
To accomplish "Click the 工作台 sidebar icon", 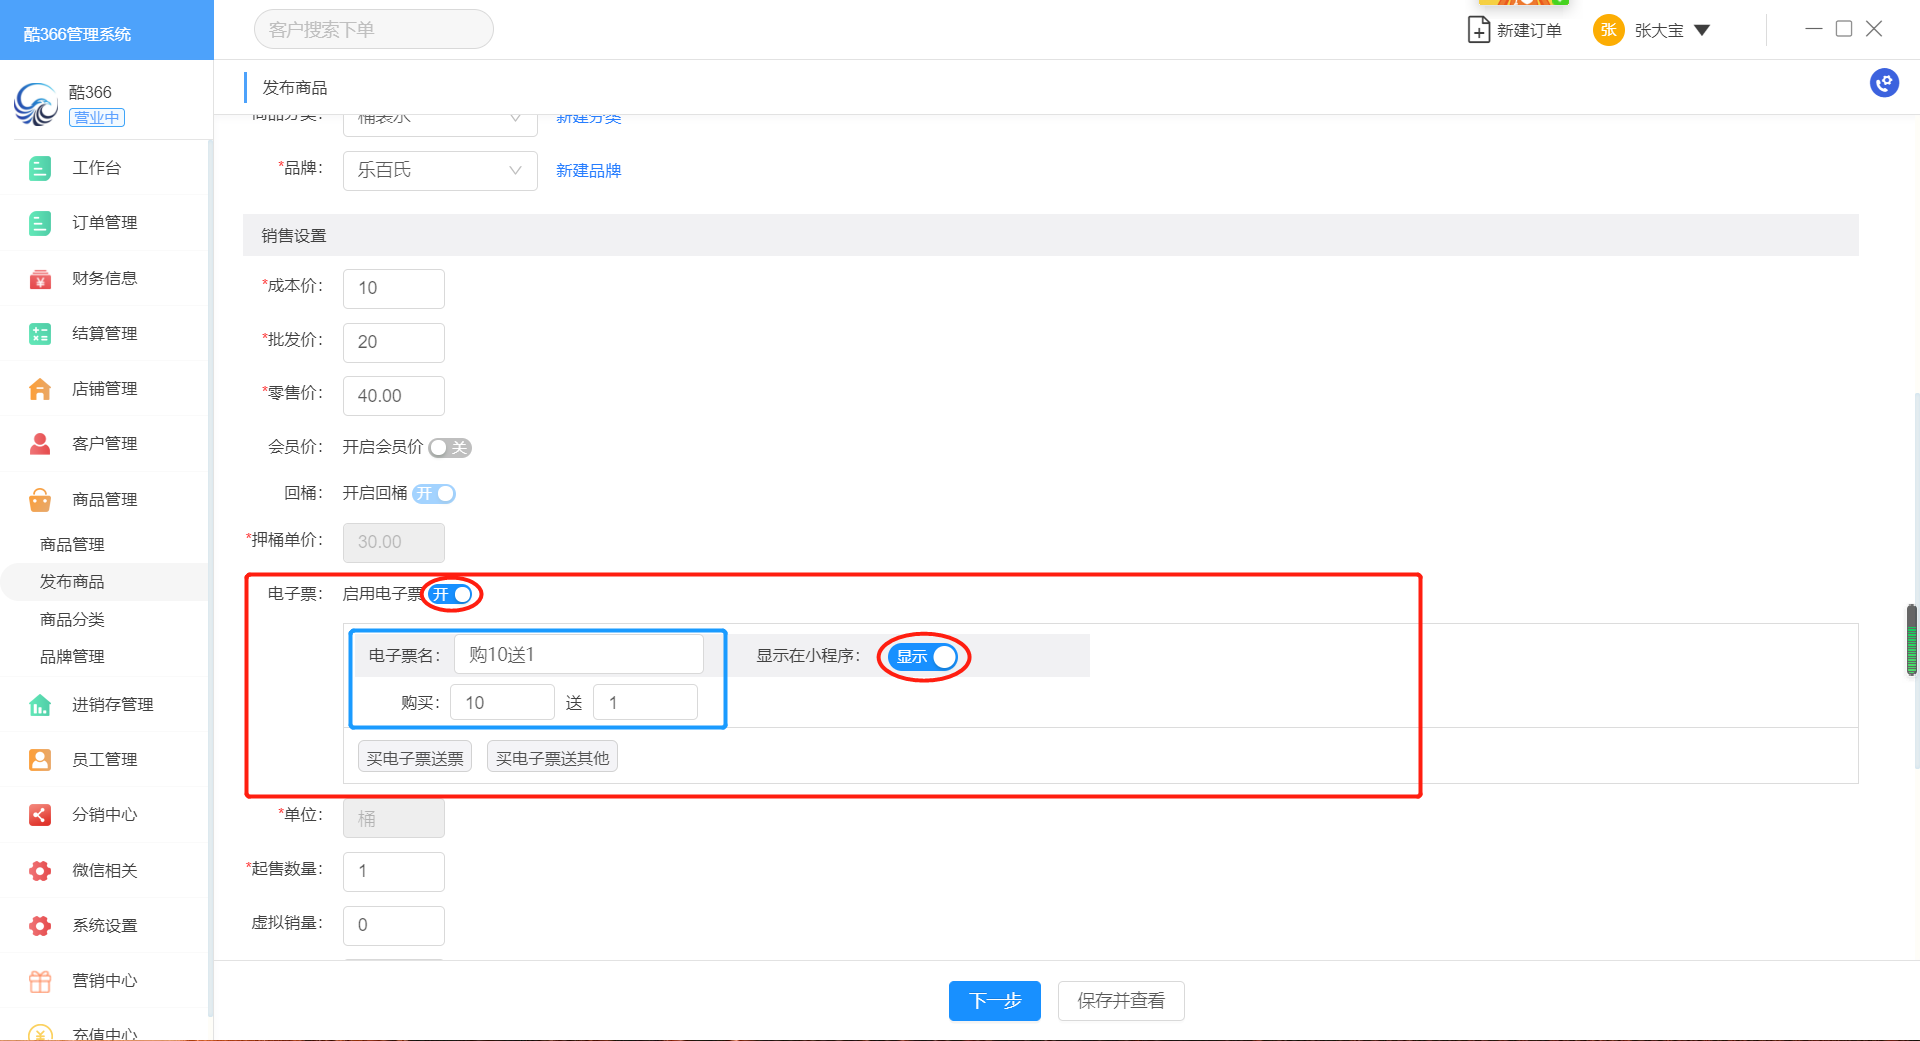I will 40,168.
